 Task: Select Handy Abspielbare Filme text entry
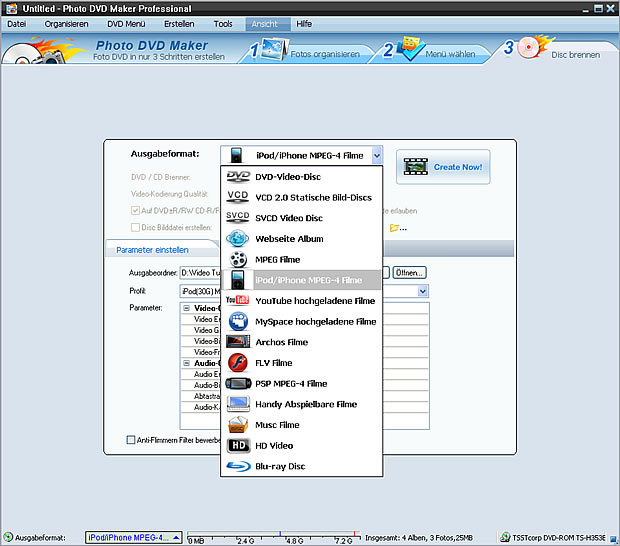click(x=306, y=404)
